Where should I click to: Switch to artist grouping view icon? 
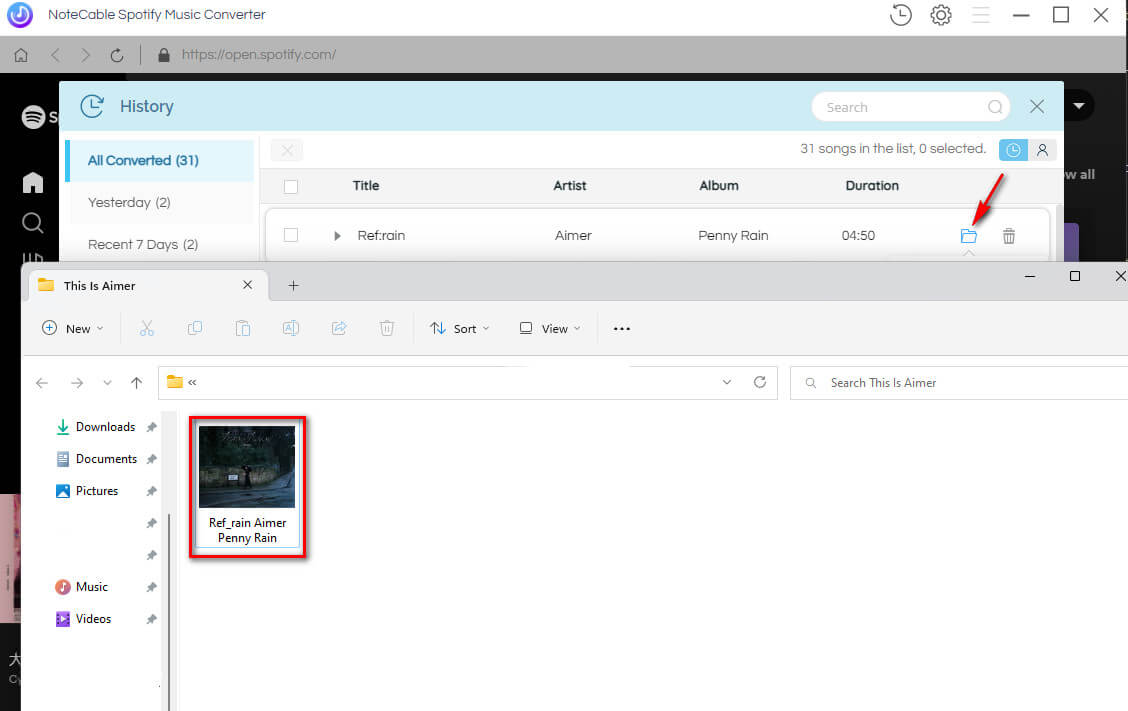(x=1042, y=150)
